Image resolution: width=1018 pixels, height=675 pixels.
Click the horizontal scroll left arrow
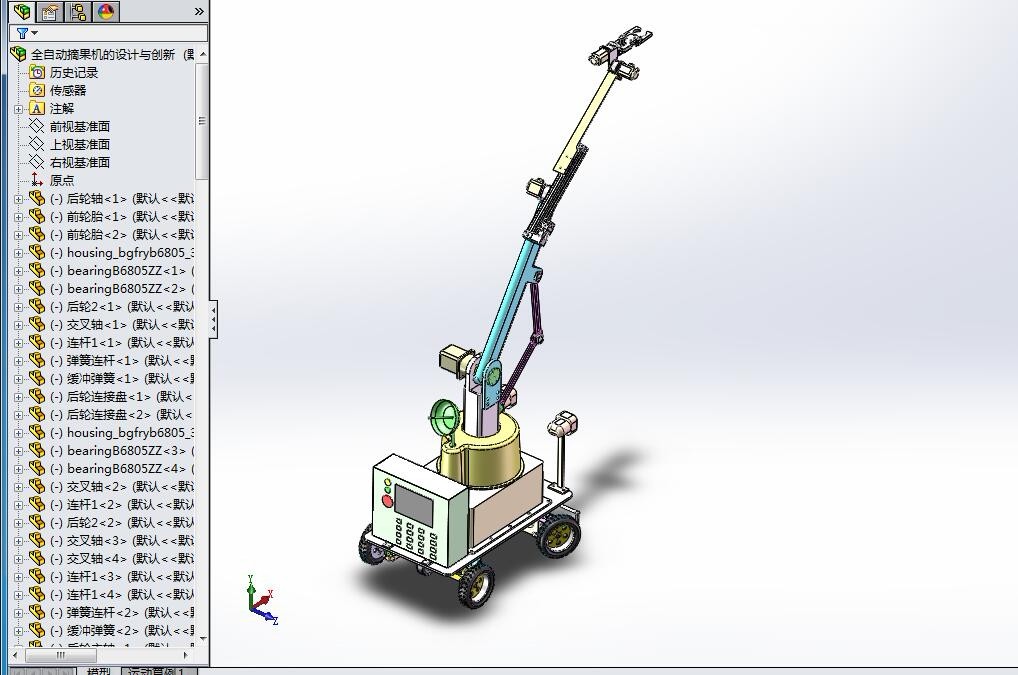coord(16,656)
